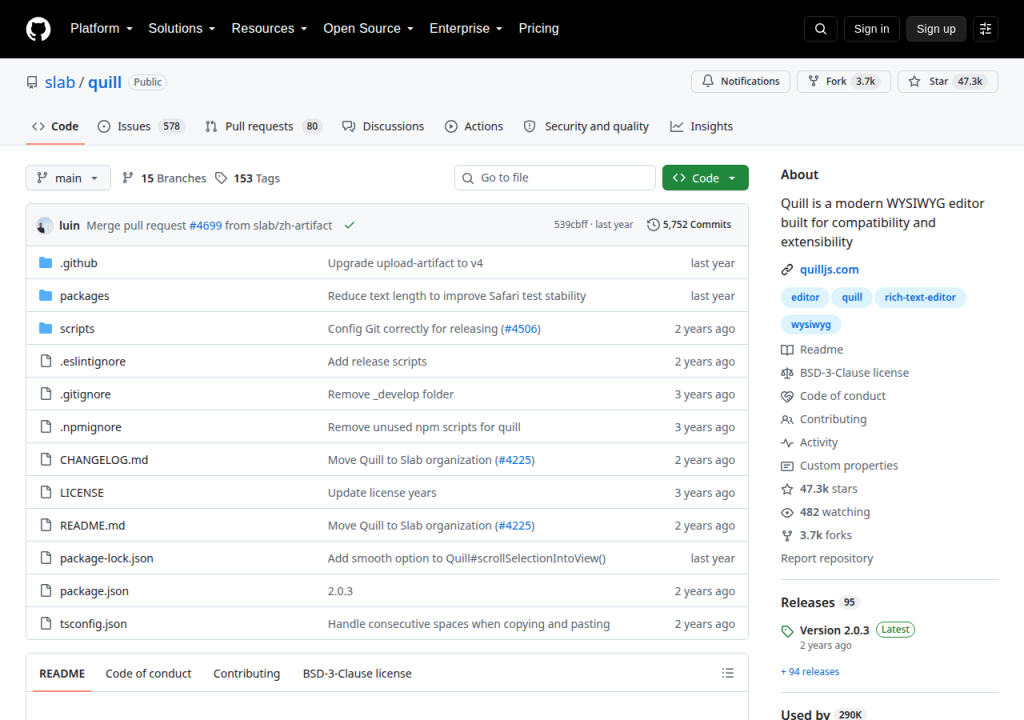
Task: Open the green Code dropdown button
Action: coord(705,178)
